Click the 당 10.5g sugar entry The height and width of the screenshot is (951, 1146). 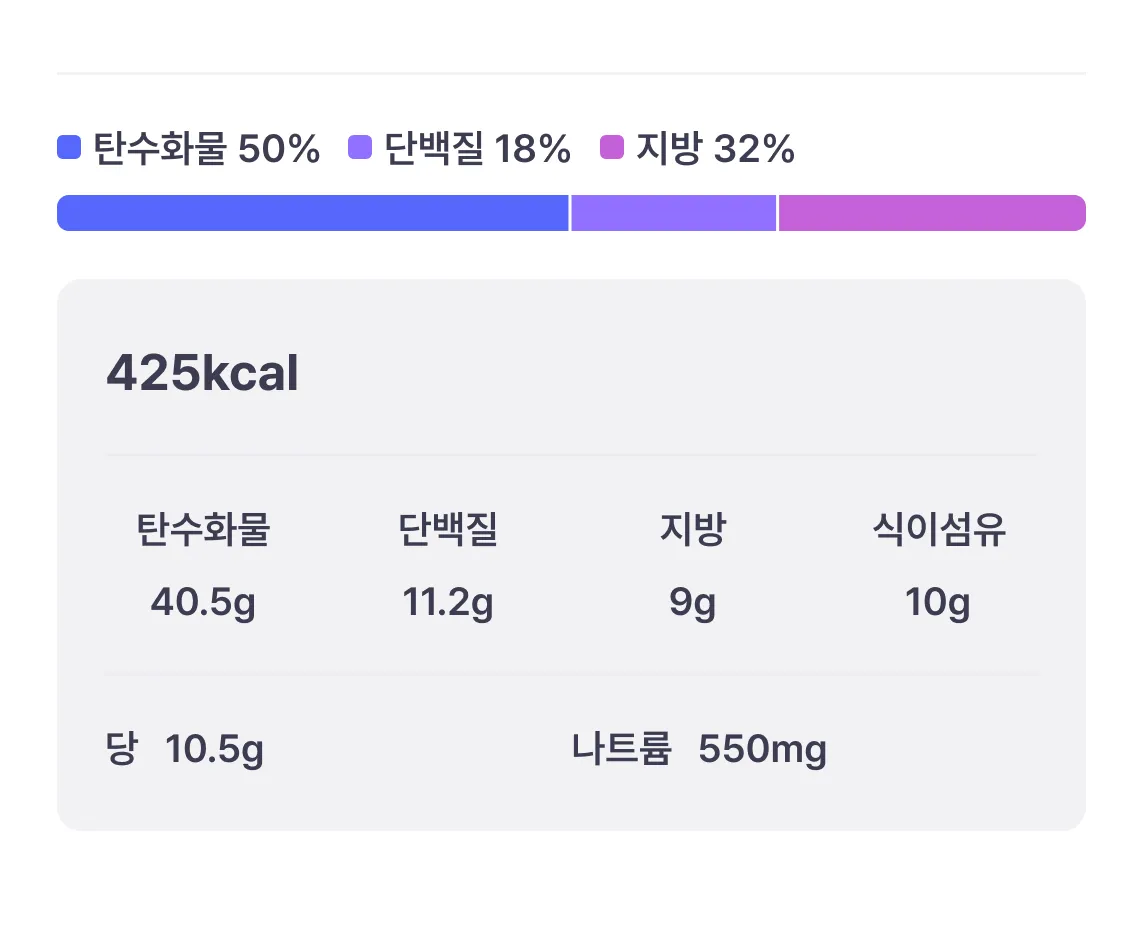(x=185, y=749)
